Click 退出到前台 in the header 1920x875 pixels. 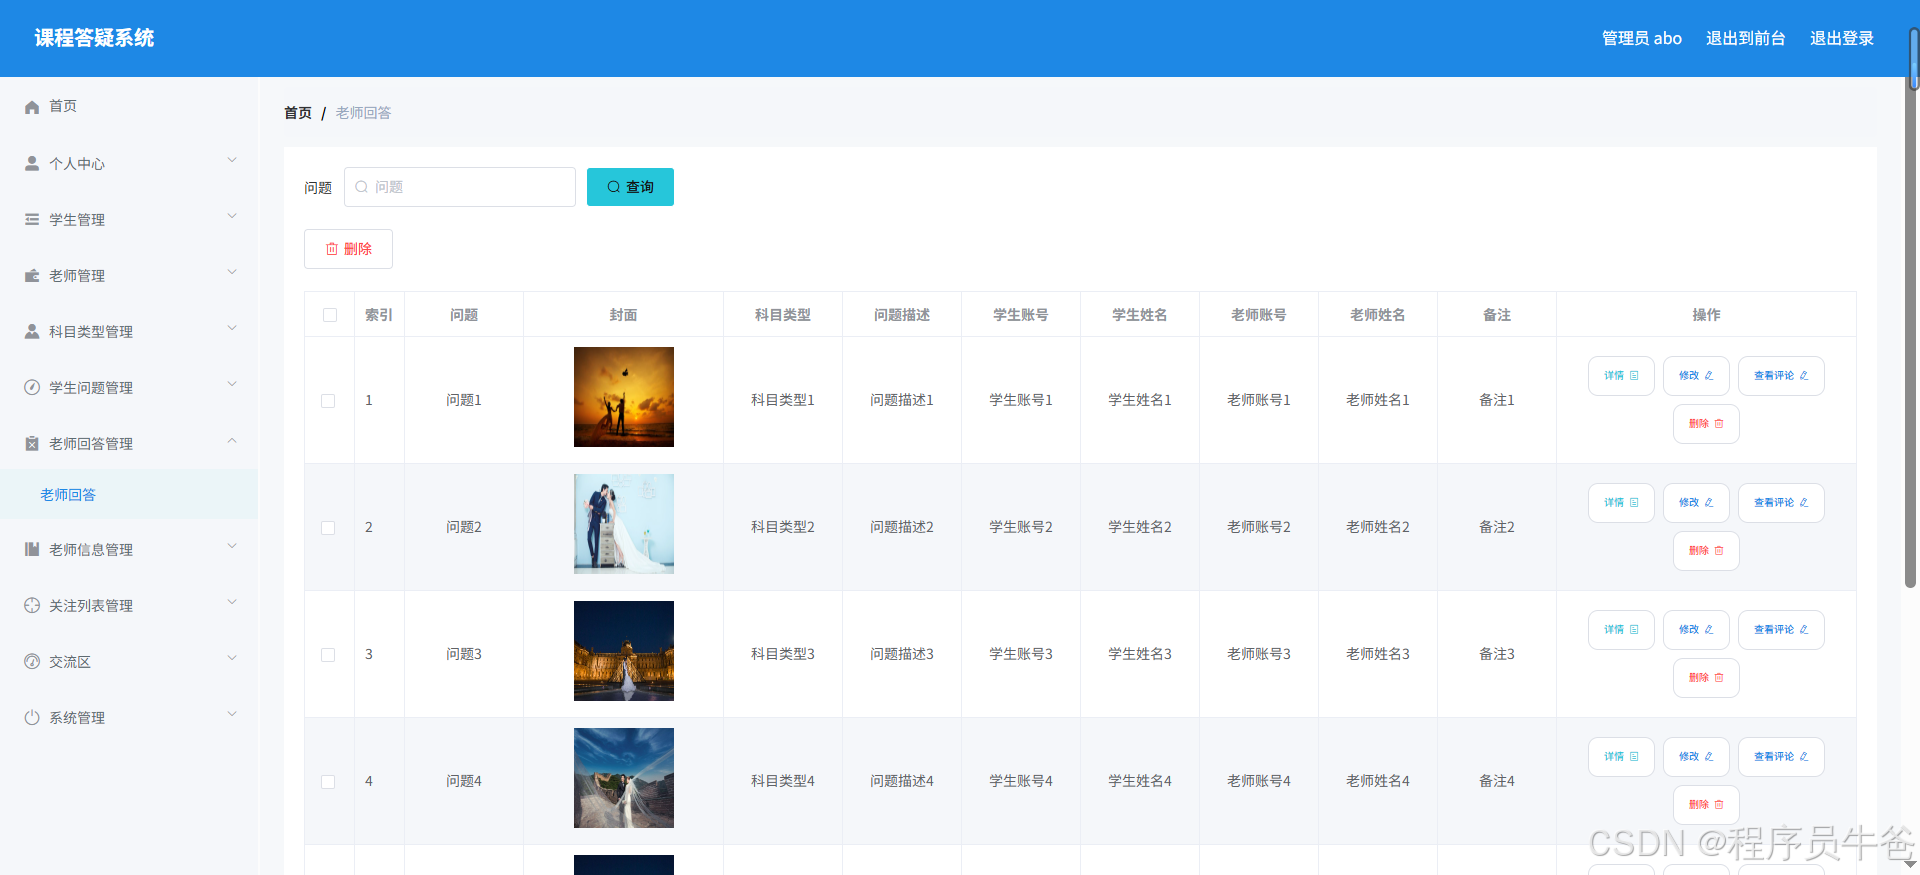(1746, 38)
